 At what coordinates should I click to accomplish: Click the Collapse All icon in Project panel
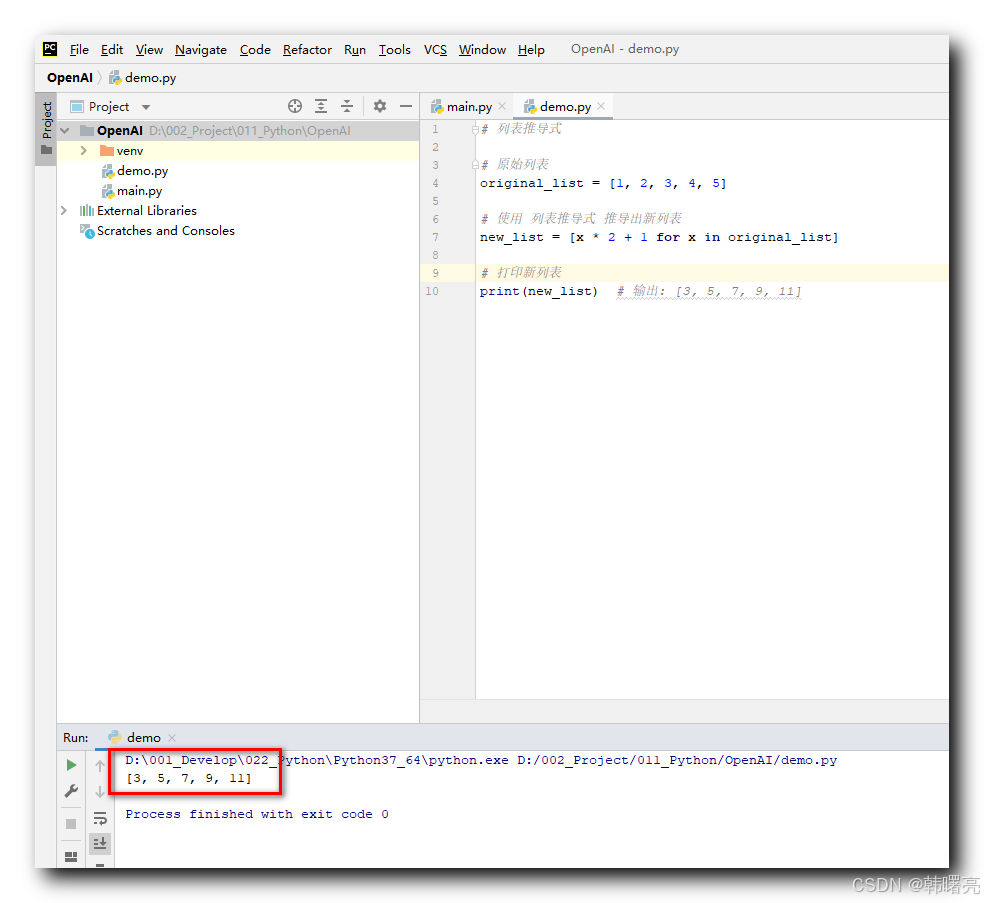347,106
